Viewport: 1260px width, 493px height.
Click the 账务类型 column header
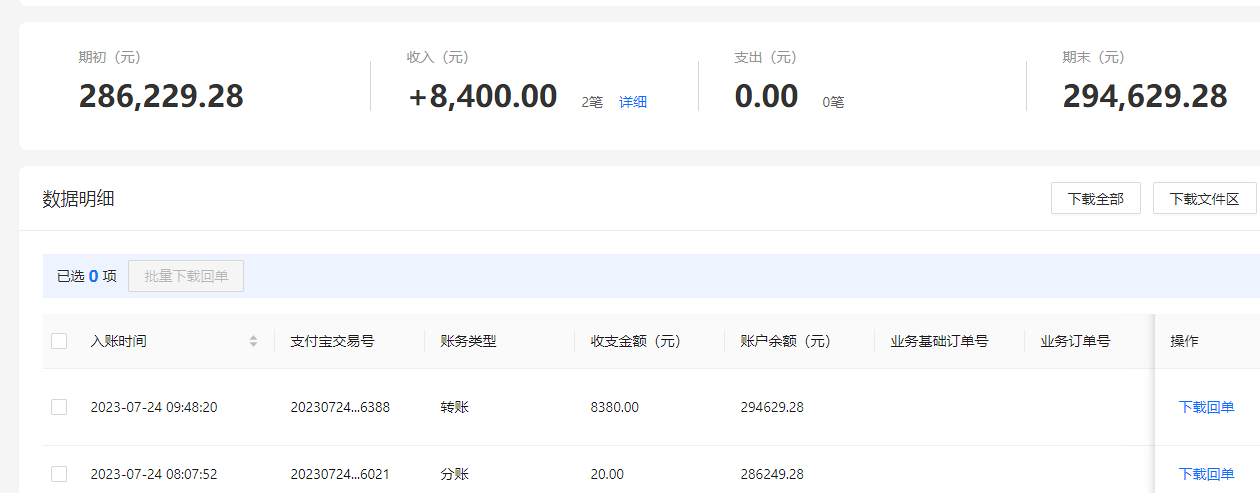click(468, 341)
